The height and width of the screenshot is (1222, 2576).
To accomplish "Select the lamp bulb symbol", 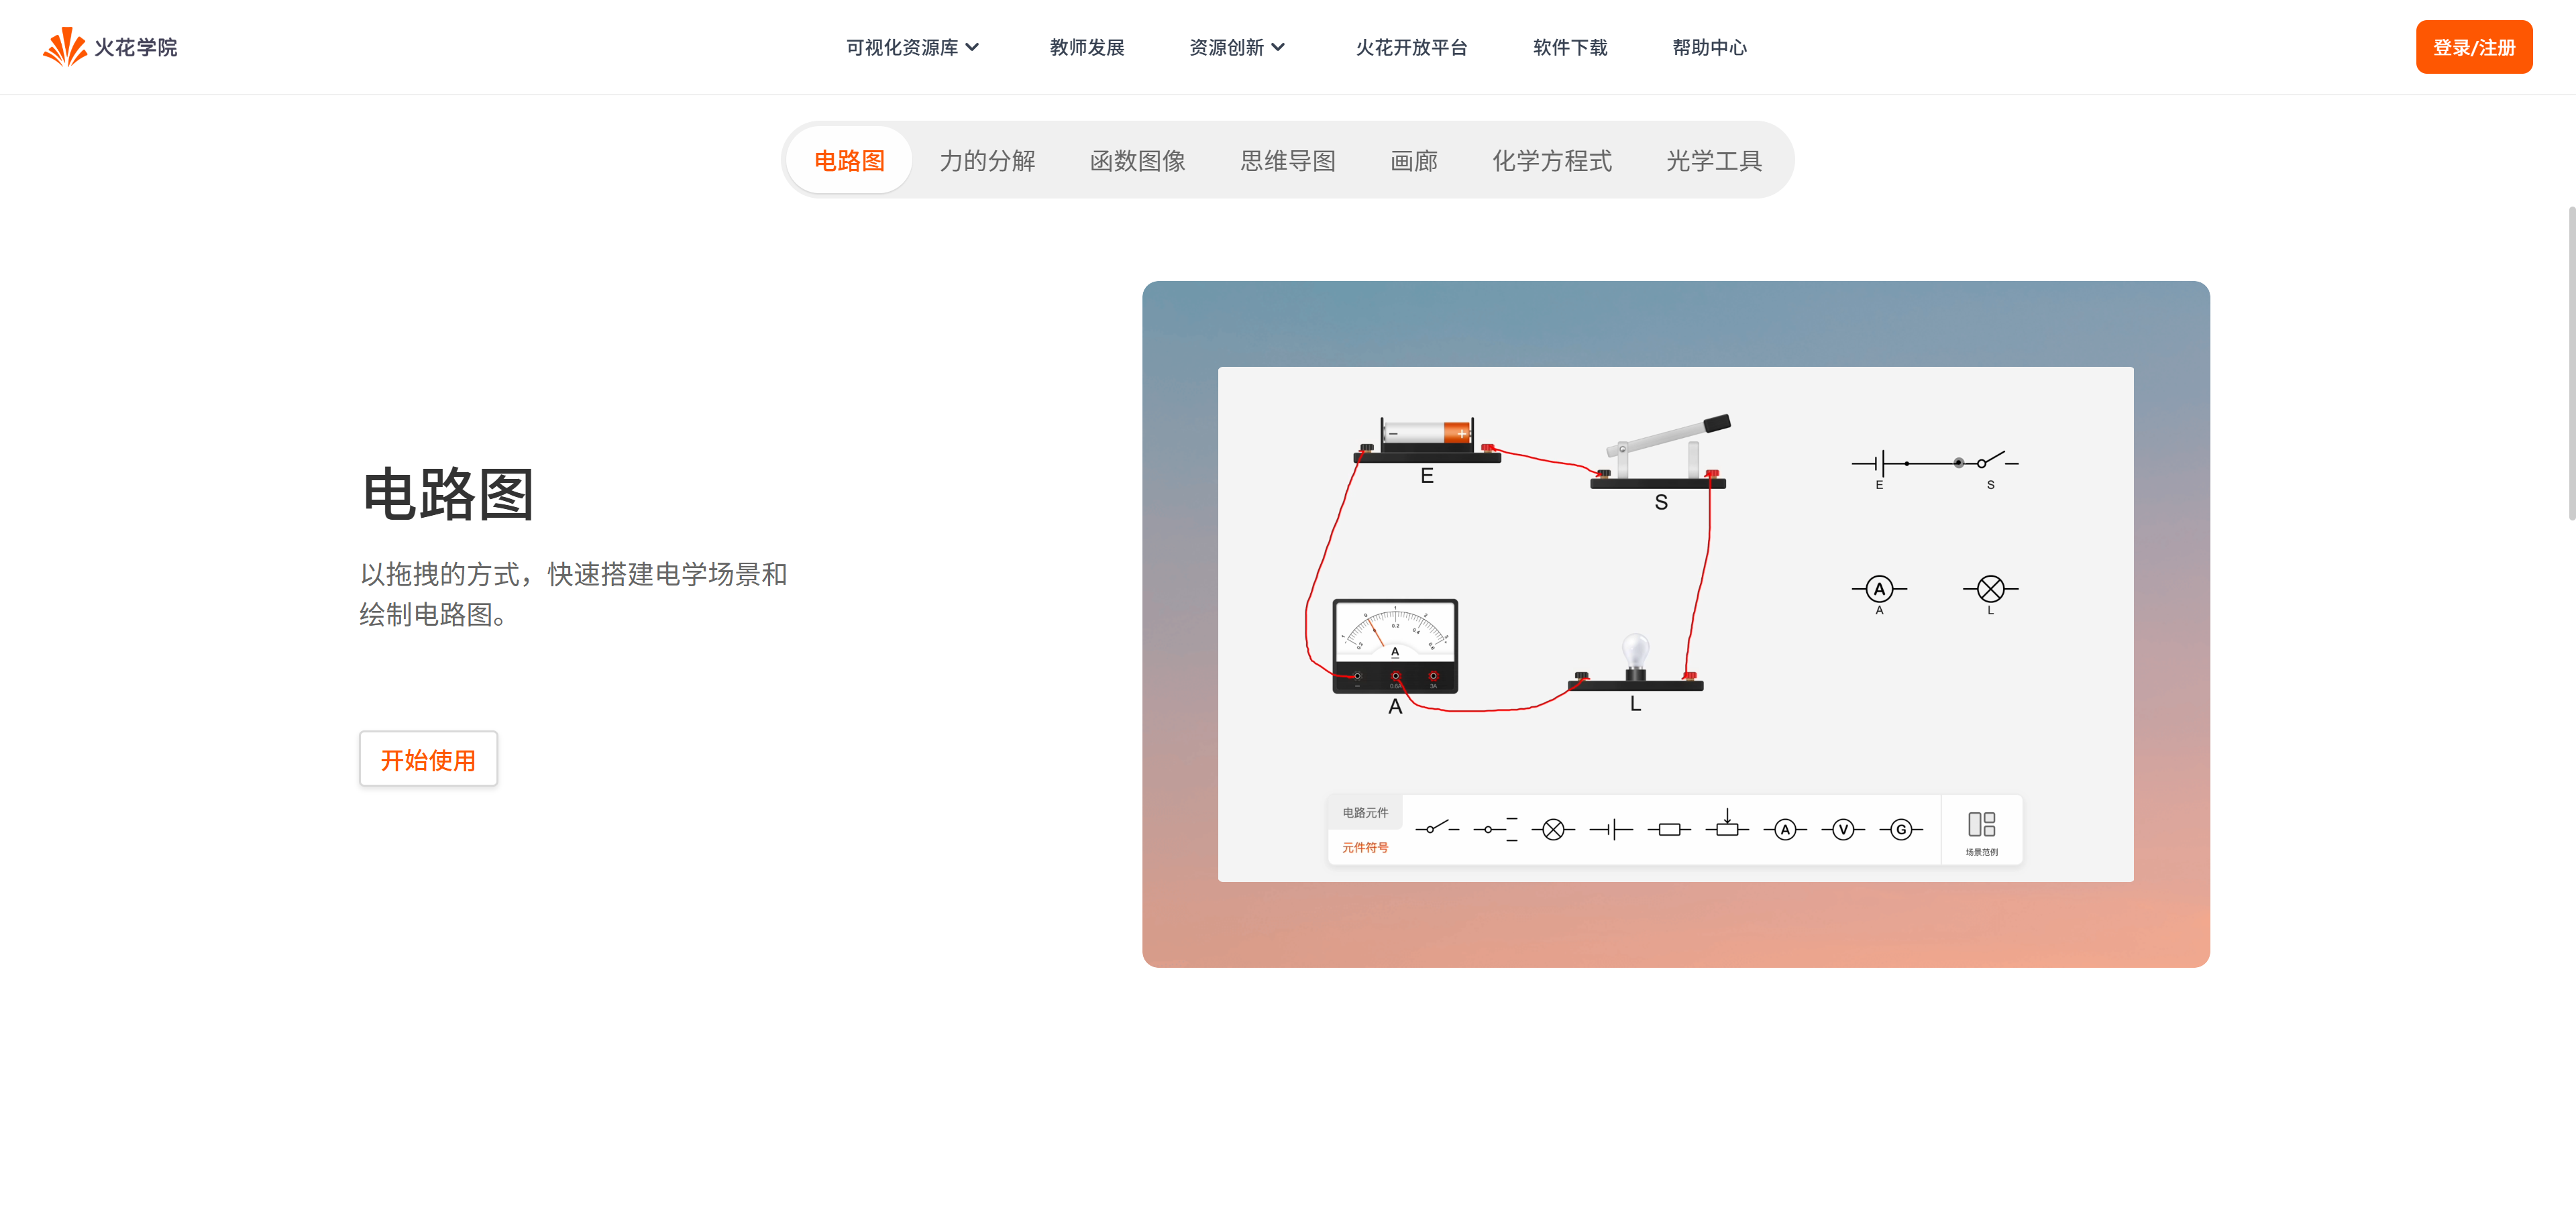I will coord(1553,829).
